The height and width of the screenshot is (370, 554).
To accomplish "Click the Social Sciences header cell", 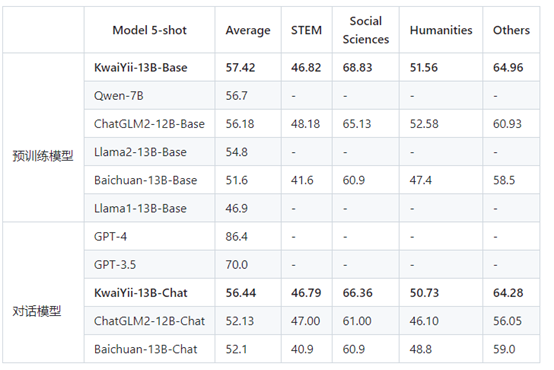I will pyautogui.click(x=366, y=30).
